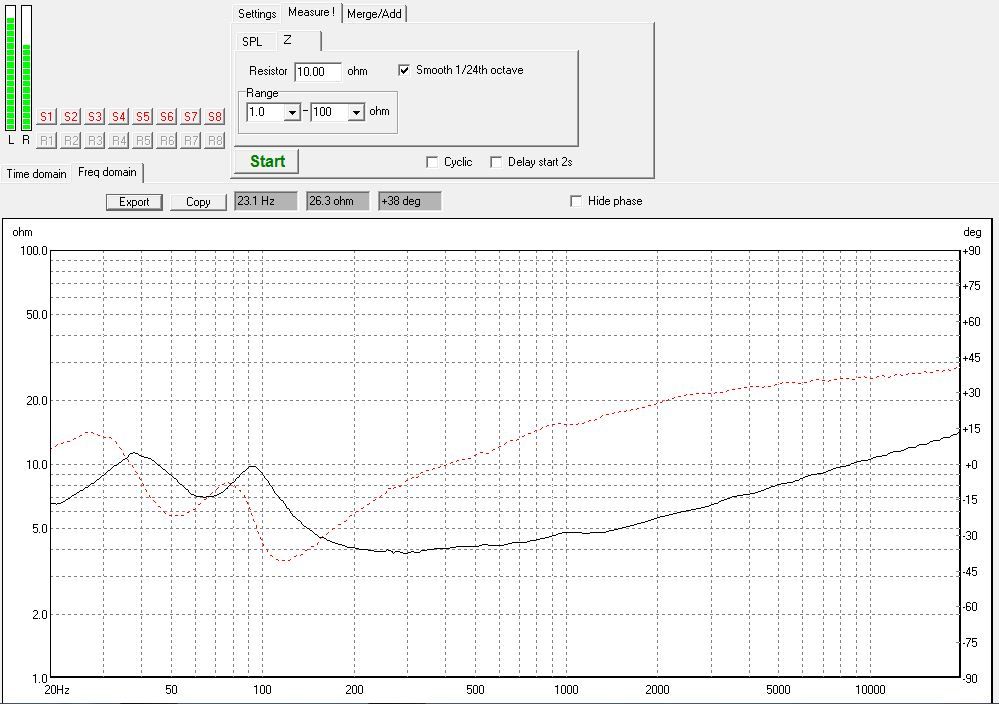
Task: Click the 1000 frequency axis label
Action: [x=566, y=690]
